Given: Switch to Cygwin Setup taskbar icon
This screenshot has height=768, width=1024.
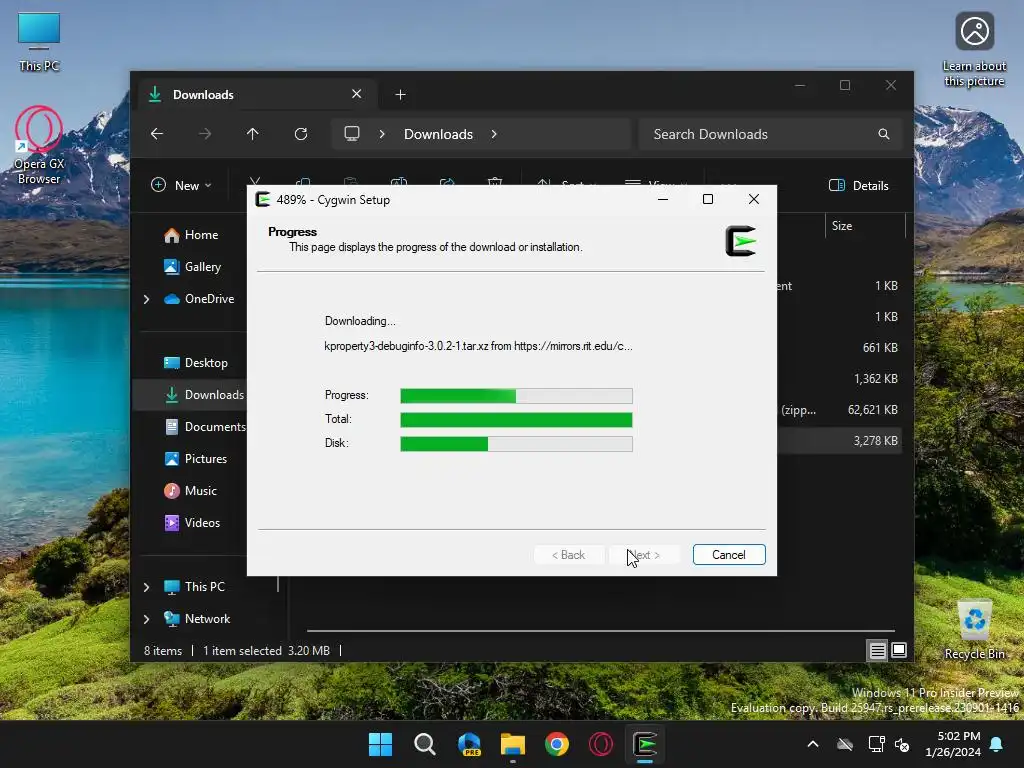Looking at the screenshot, I should point(645,744).
